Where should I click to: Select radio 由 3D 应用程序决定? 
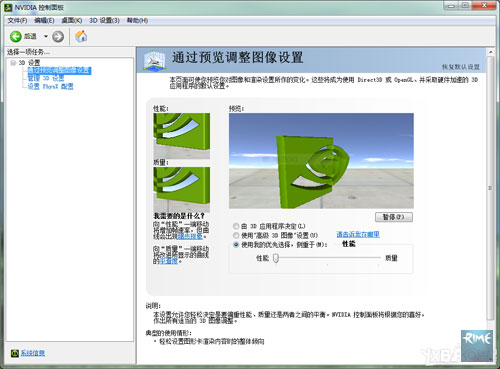click(x=236, y=226)
